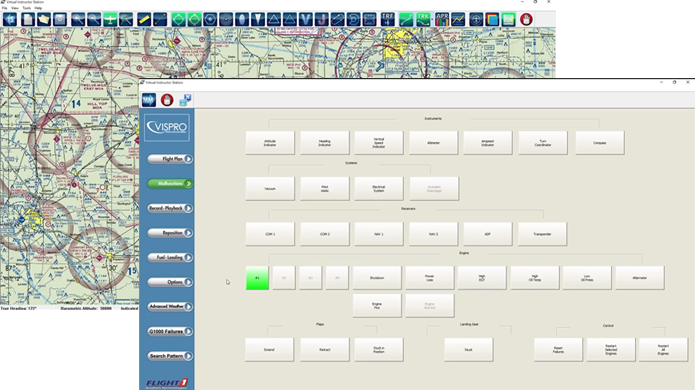Open the View menu

[15, 8]
